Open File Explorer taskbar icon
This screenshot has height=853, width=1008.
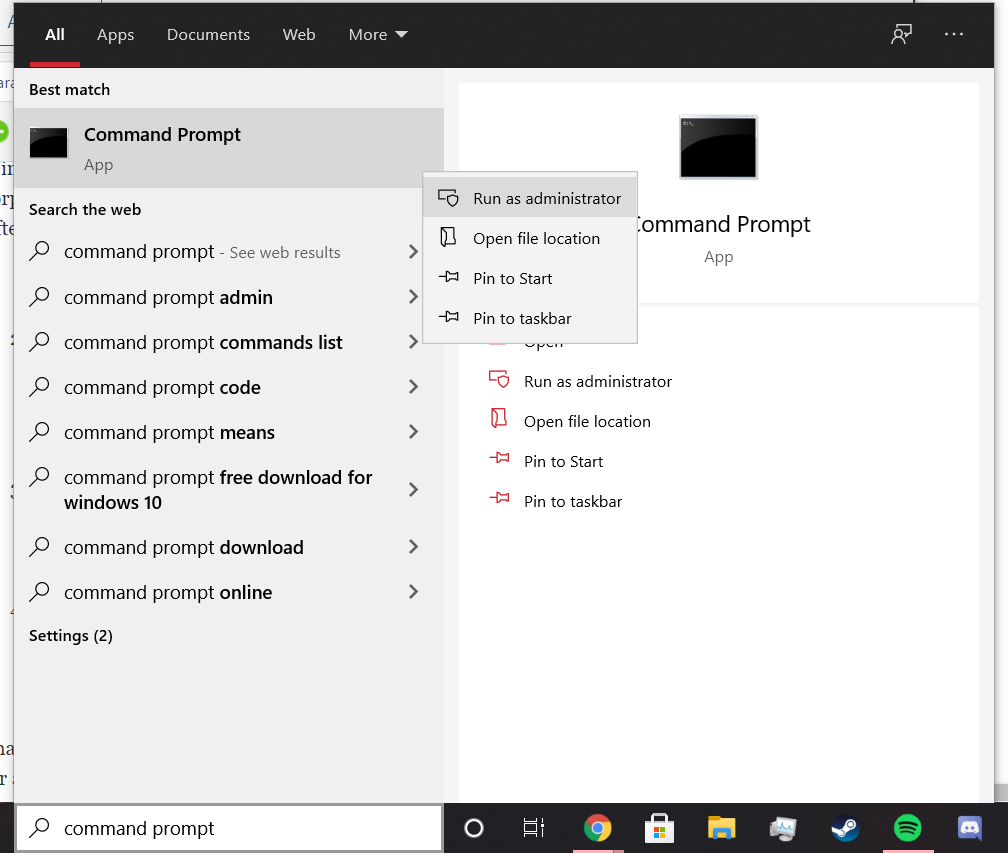[x=721, y=828]
